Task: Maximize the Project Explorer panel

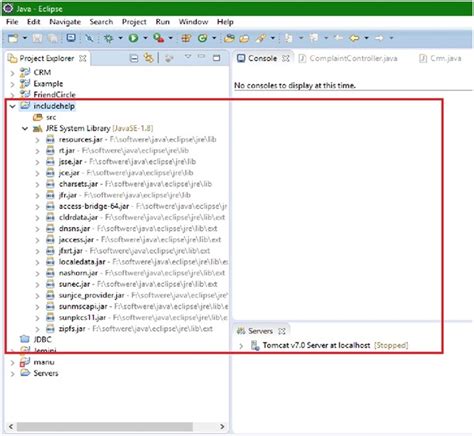Action: (x=217, y=58)
